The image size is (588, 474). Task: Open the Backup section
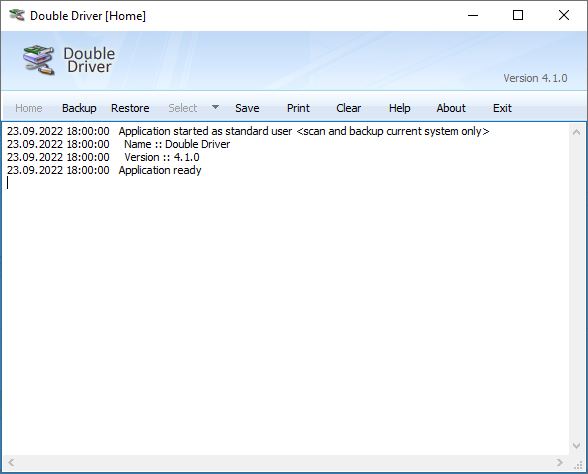tap(79, 108)
